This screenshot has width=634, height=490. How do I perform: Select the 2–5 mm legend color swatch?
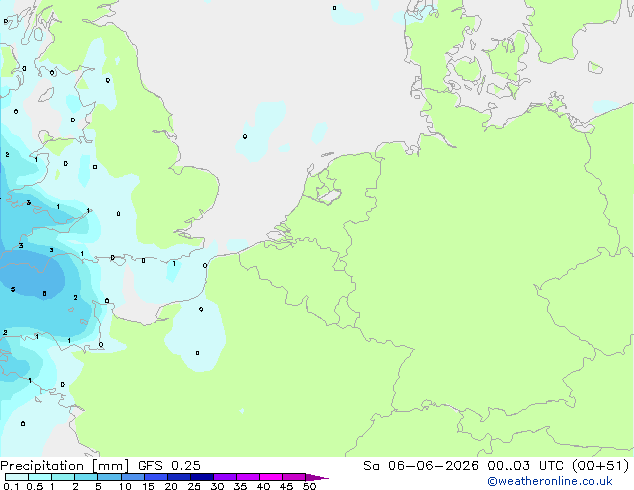pos(86,477)
